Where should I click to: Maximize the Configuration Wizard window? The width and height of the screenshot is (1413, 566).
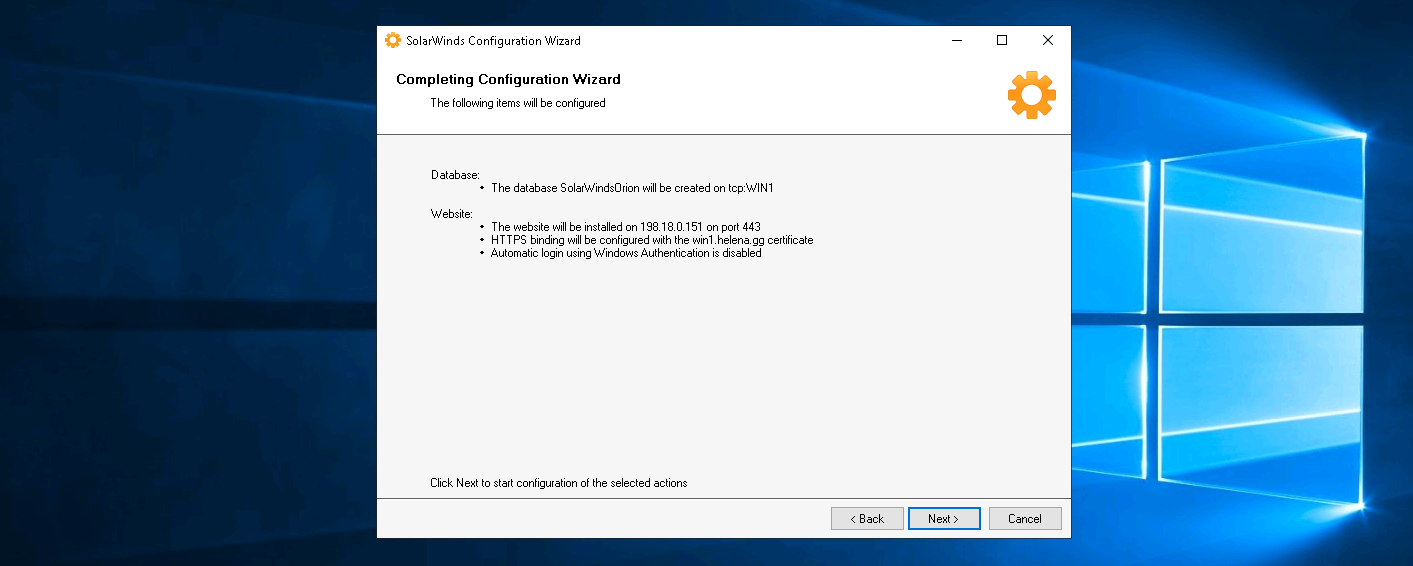1002,41
